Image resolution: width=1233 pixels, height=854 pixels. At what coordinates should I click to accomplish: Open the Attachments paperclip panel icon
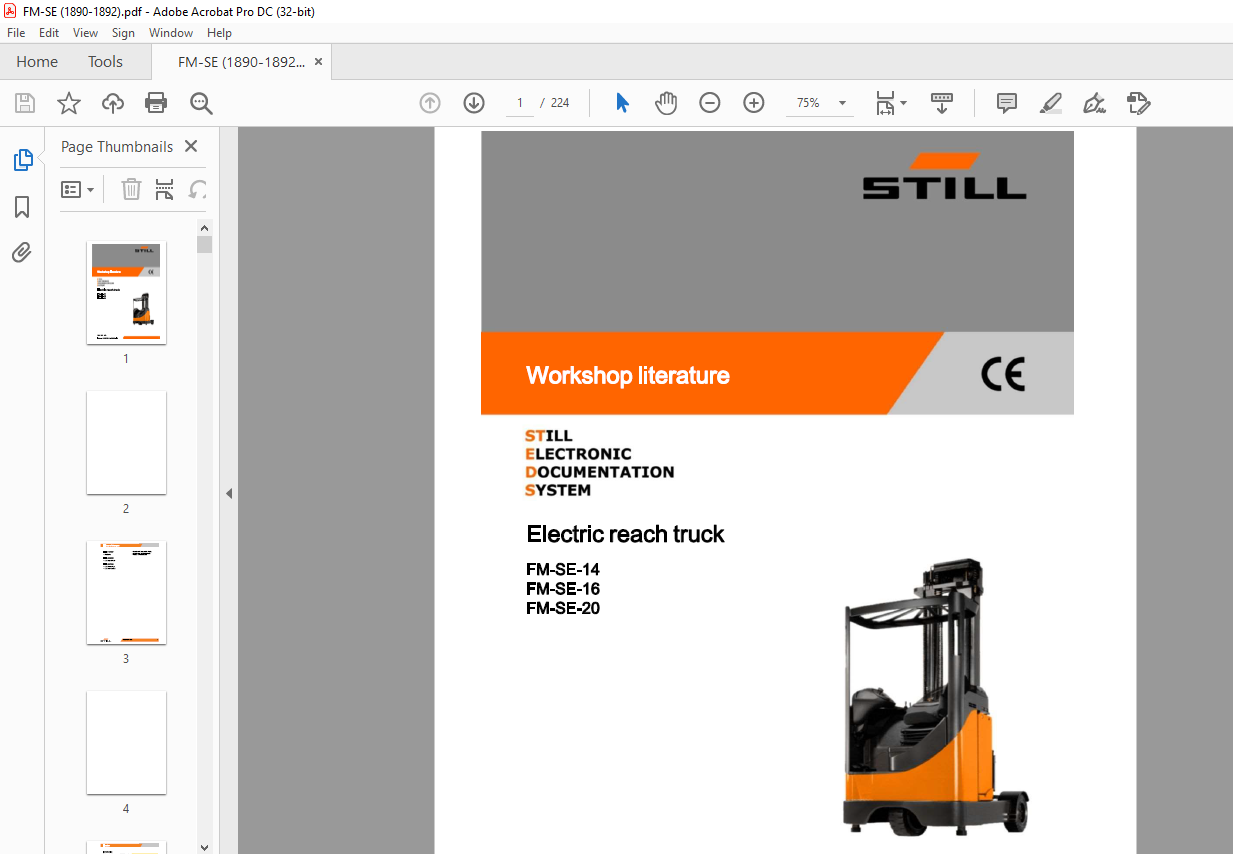tap(22, 252)
